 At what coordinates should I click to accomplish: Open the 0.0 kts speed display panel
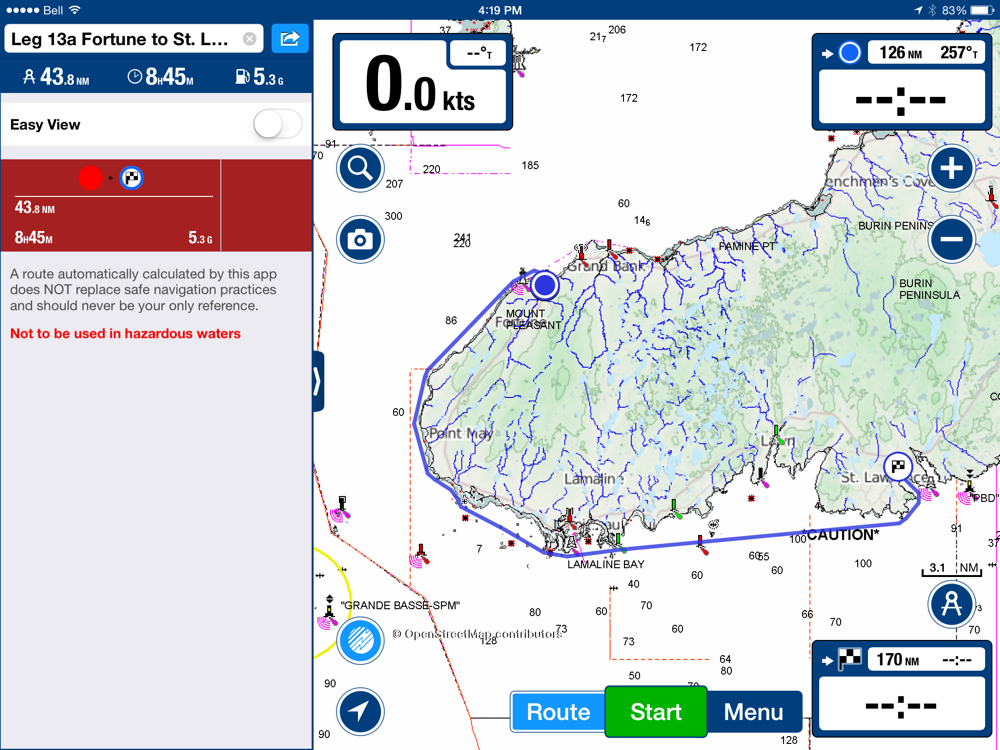(x=422, y=82)
